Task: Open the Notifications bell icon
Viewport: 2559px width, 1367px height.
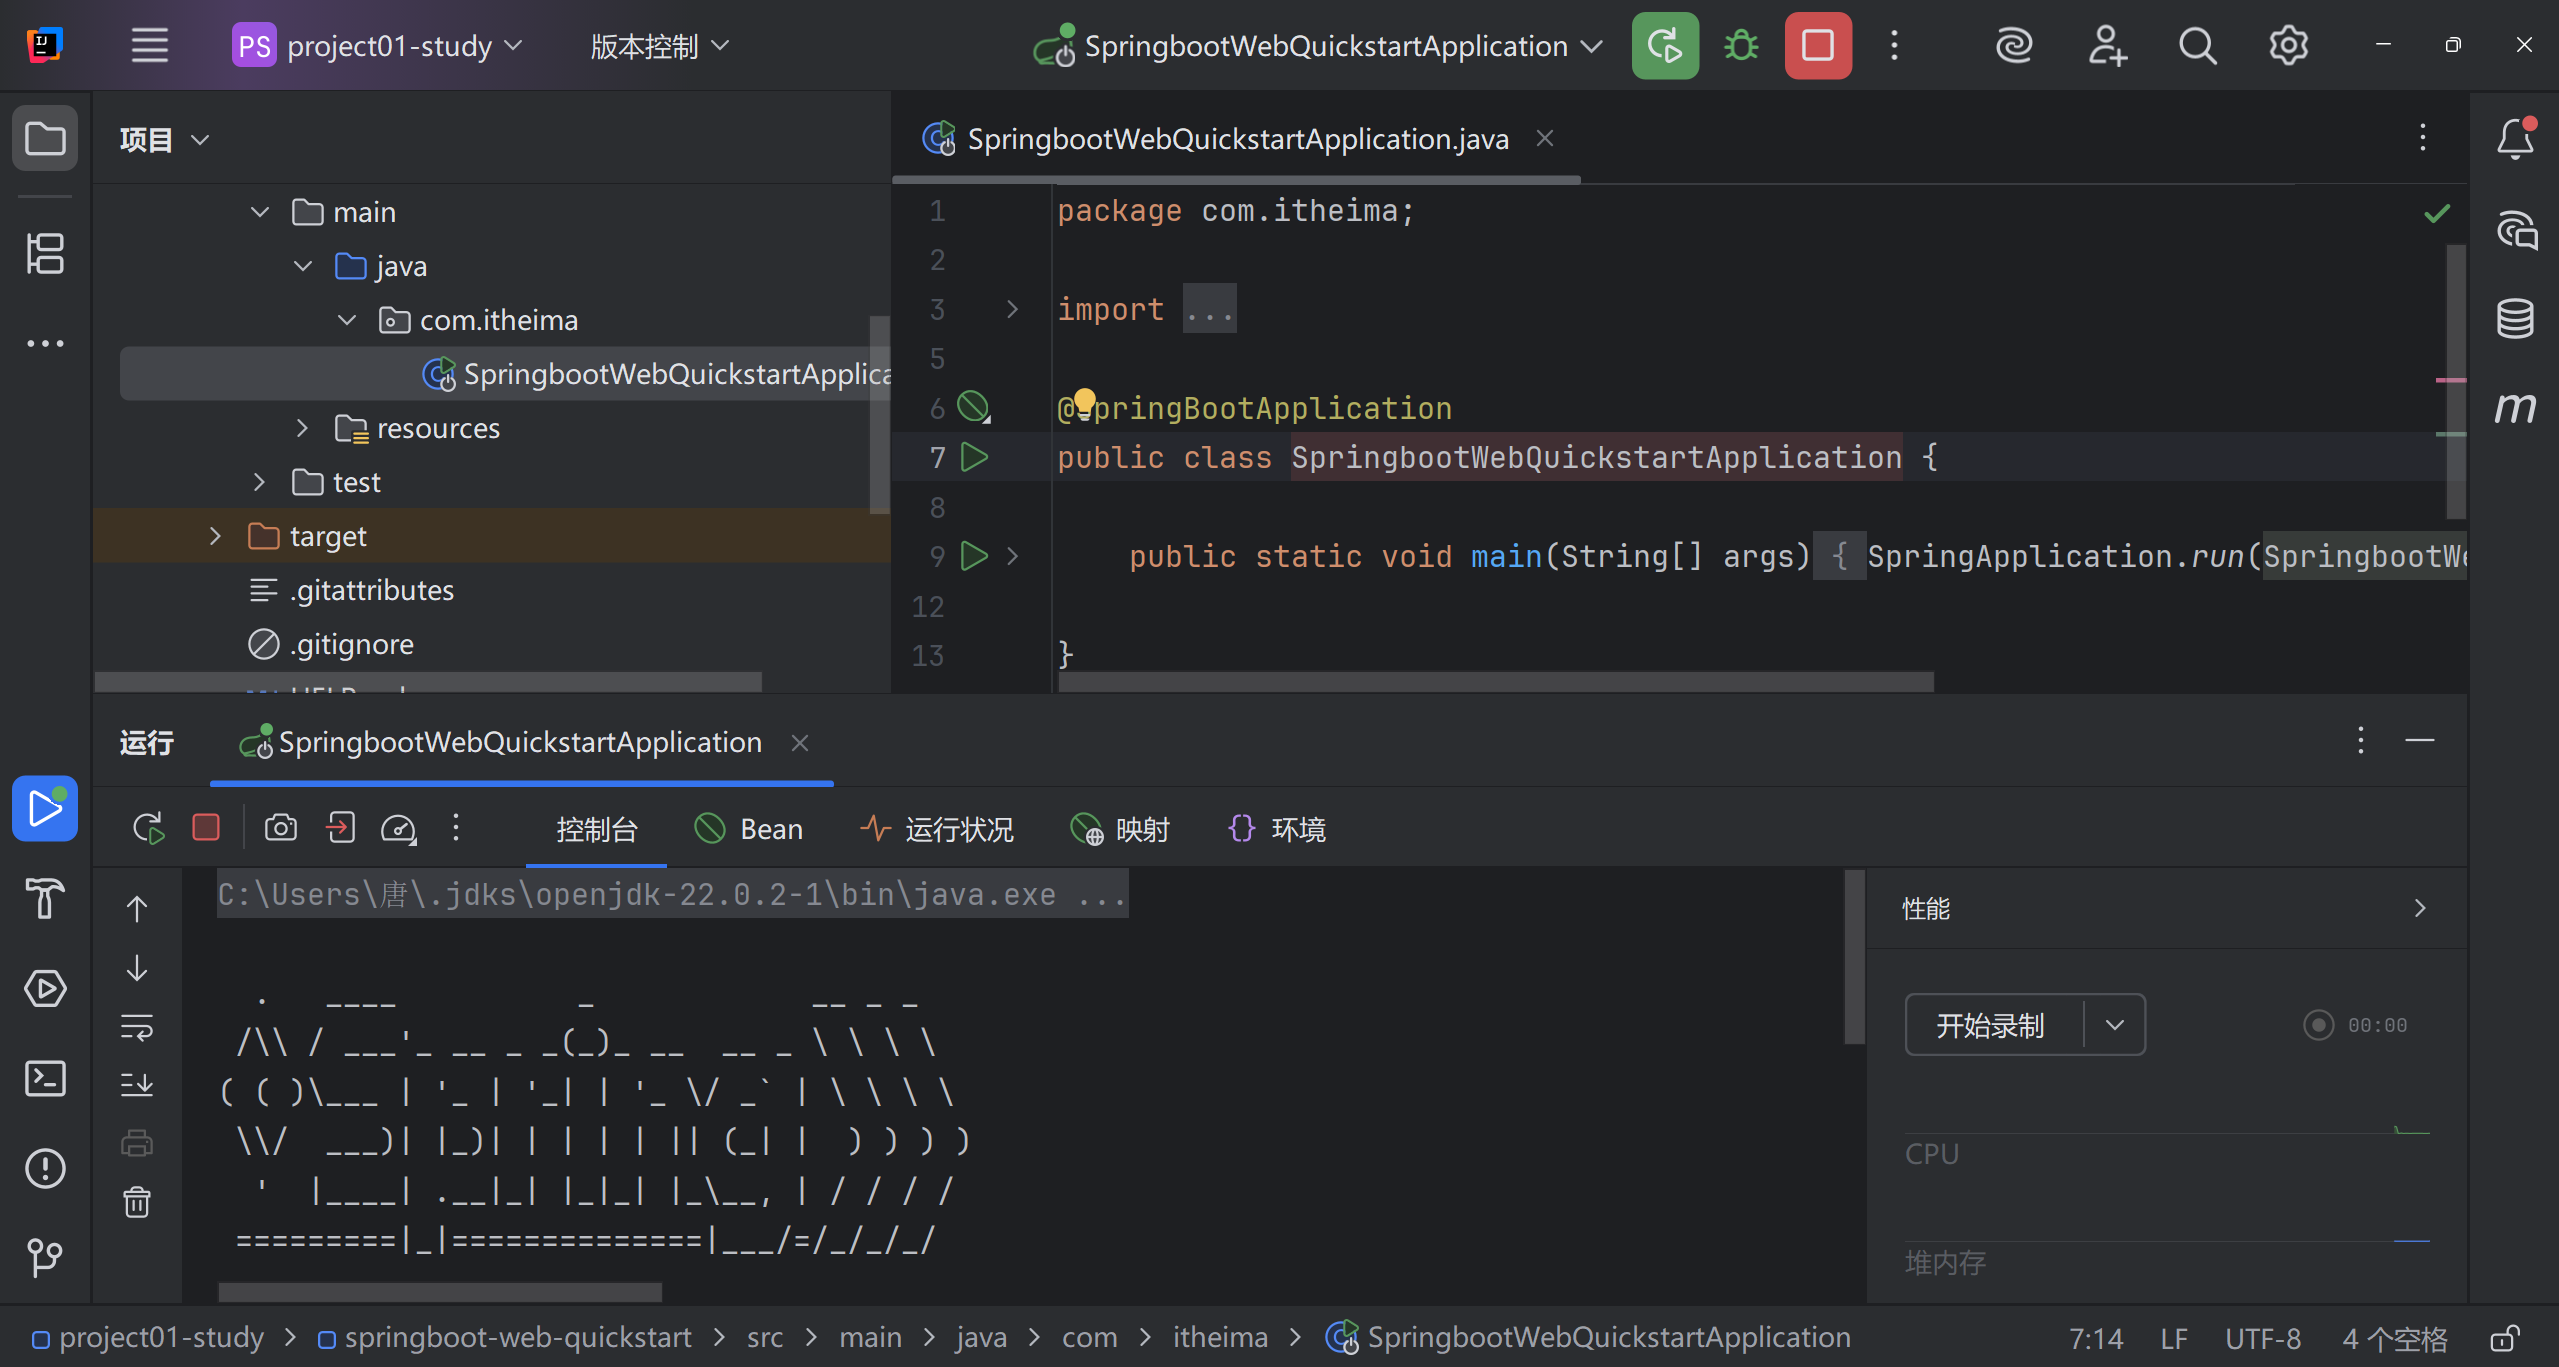Action: pos(2515,139)
